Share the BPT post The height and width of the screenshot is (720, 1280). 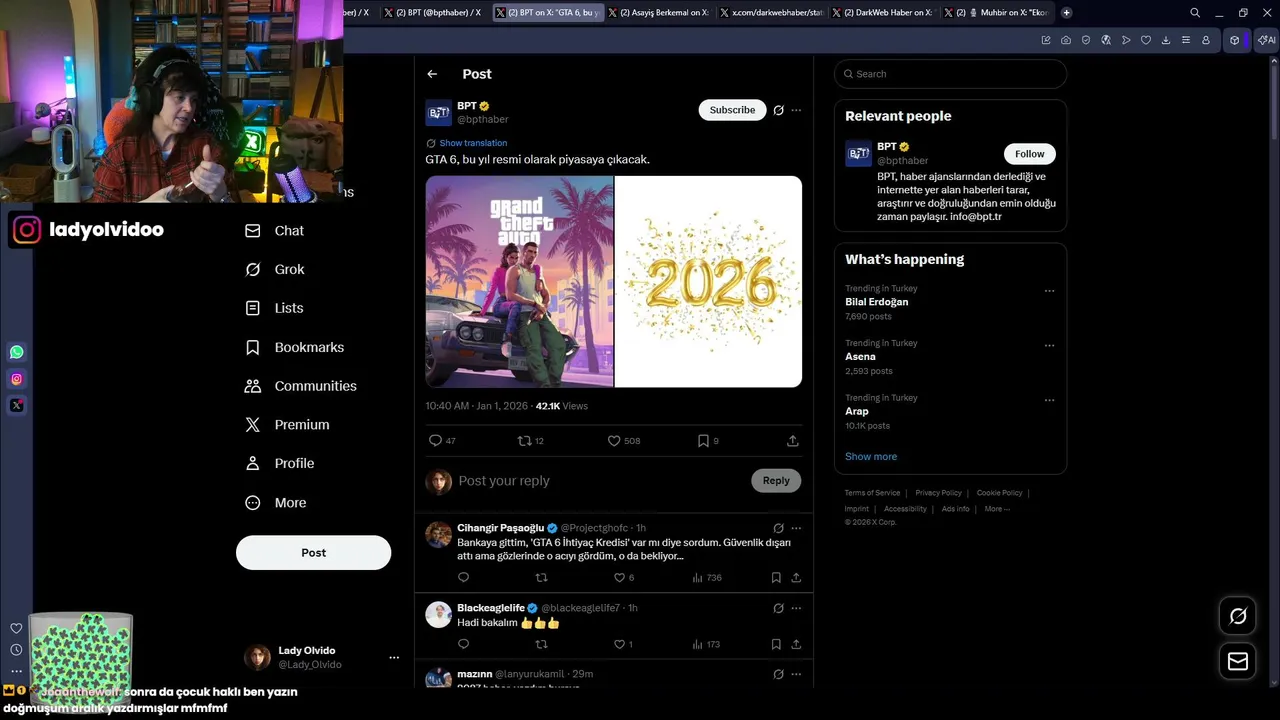pyautogui.click(x=792, y=441)
